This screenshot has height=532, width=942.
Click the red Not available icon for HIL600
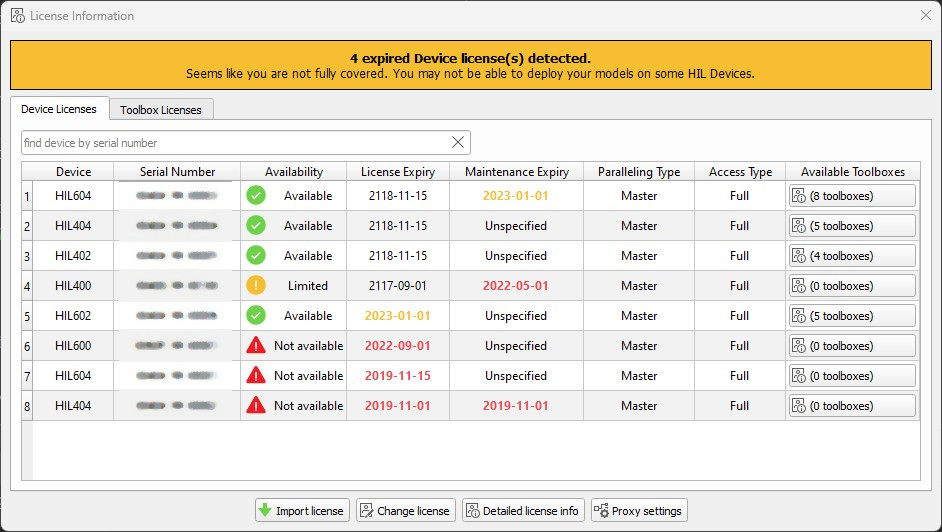click(x=256, y=346)
